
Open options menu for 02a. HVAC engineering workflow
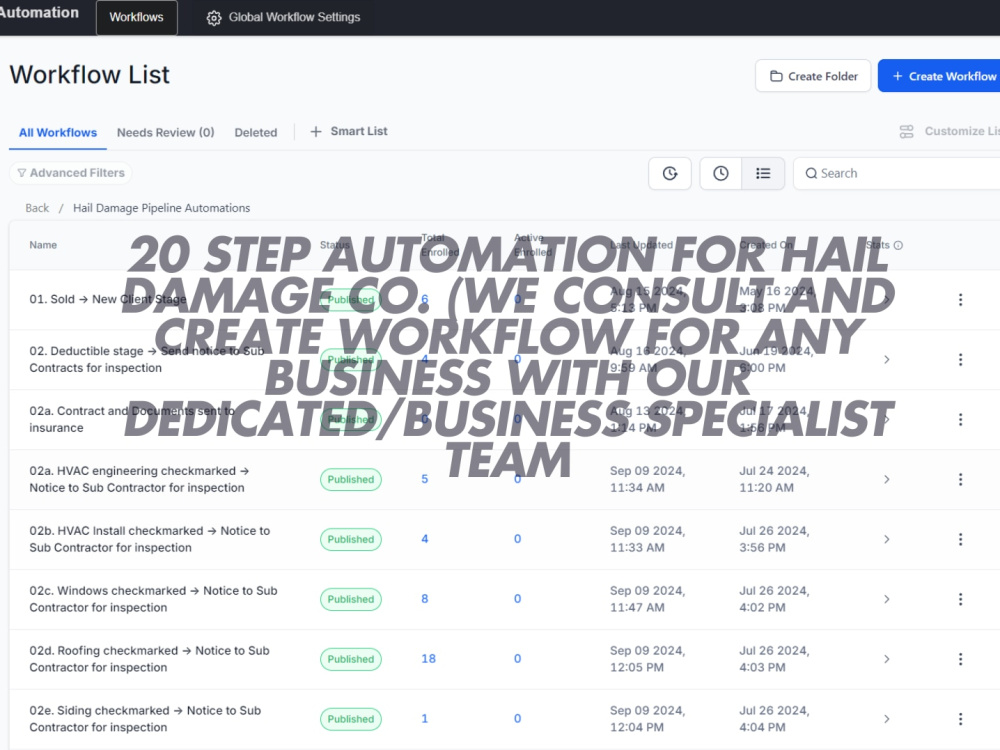pos(960,480)
